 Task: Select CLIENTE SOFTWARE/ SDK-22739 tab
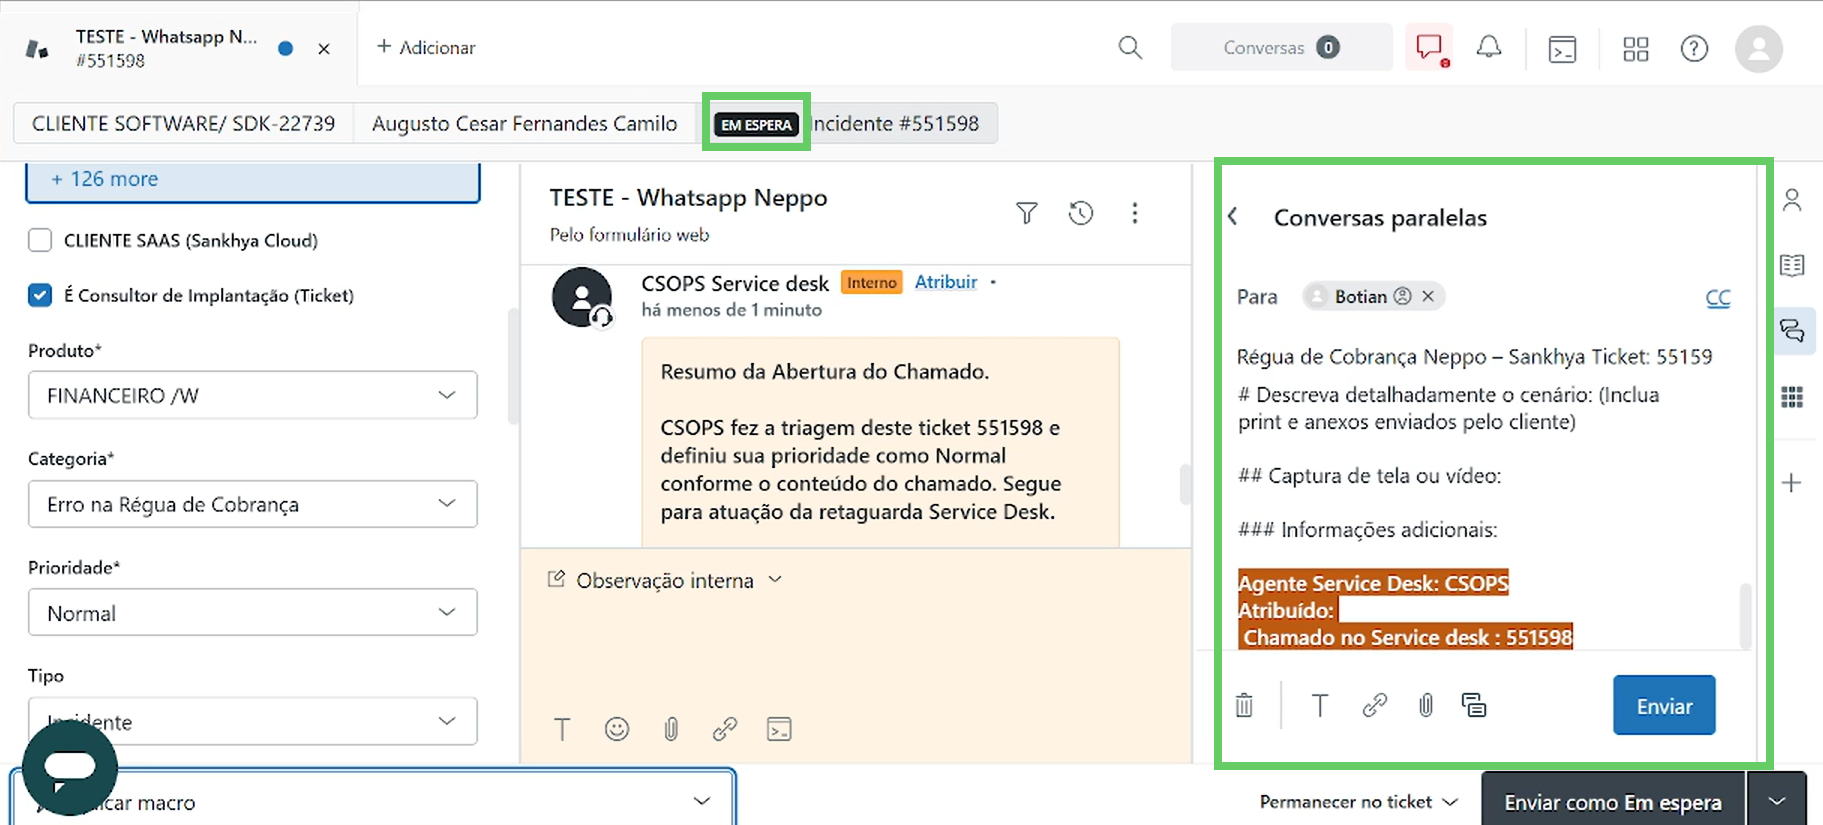tap(183, 123)
